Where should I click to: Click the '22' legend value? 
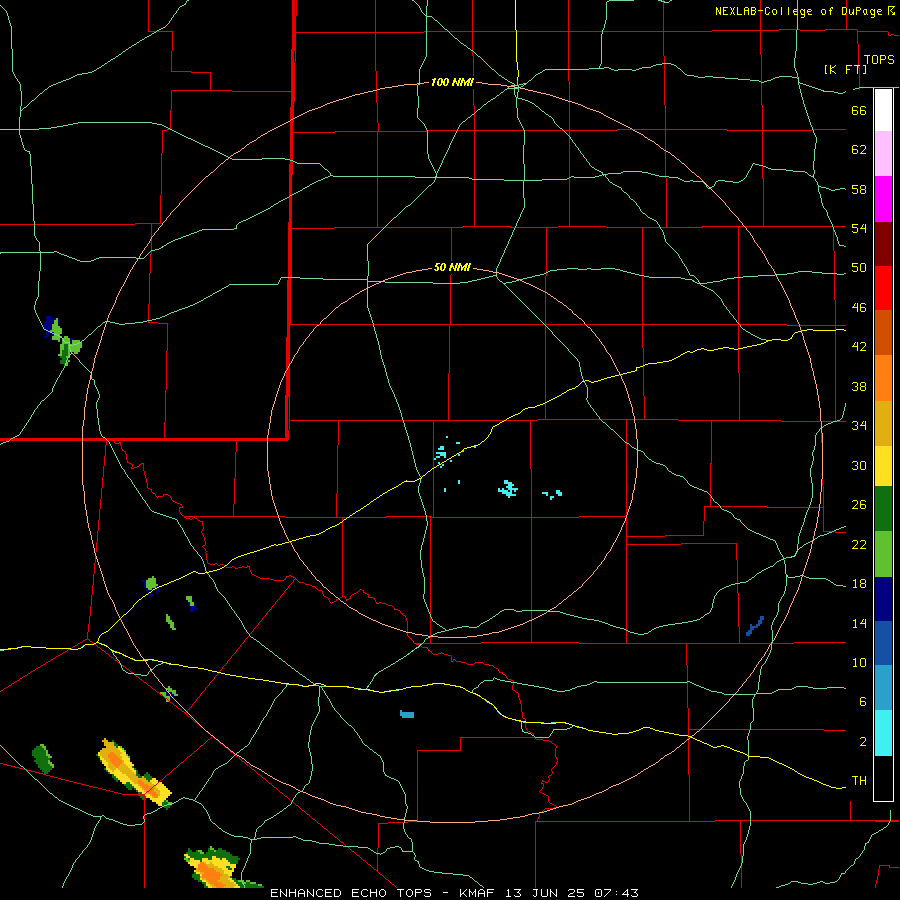[859, 544]
